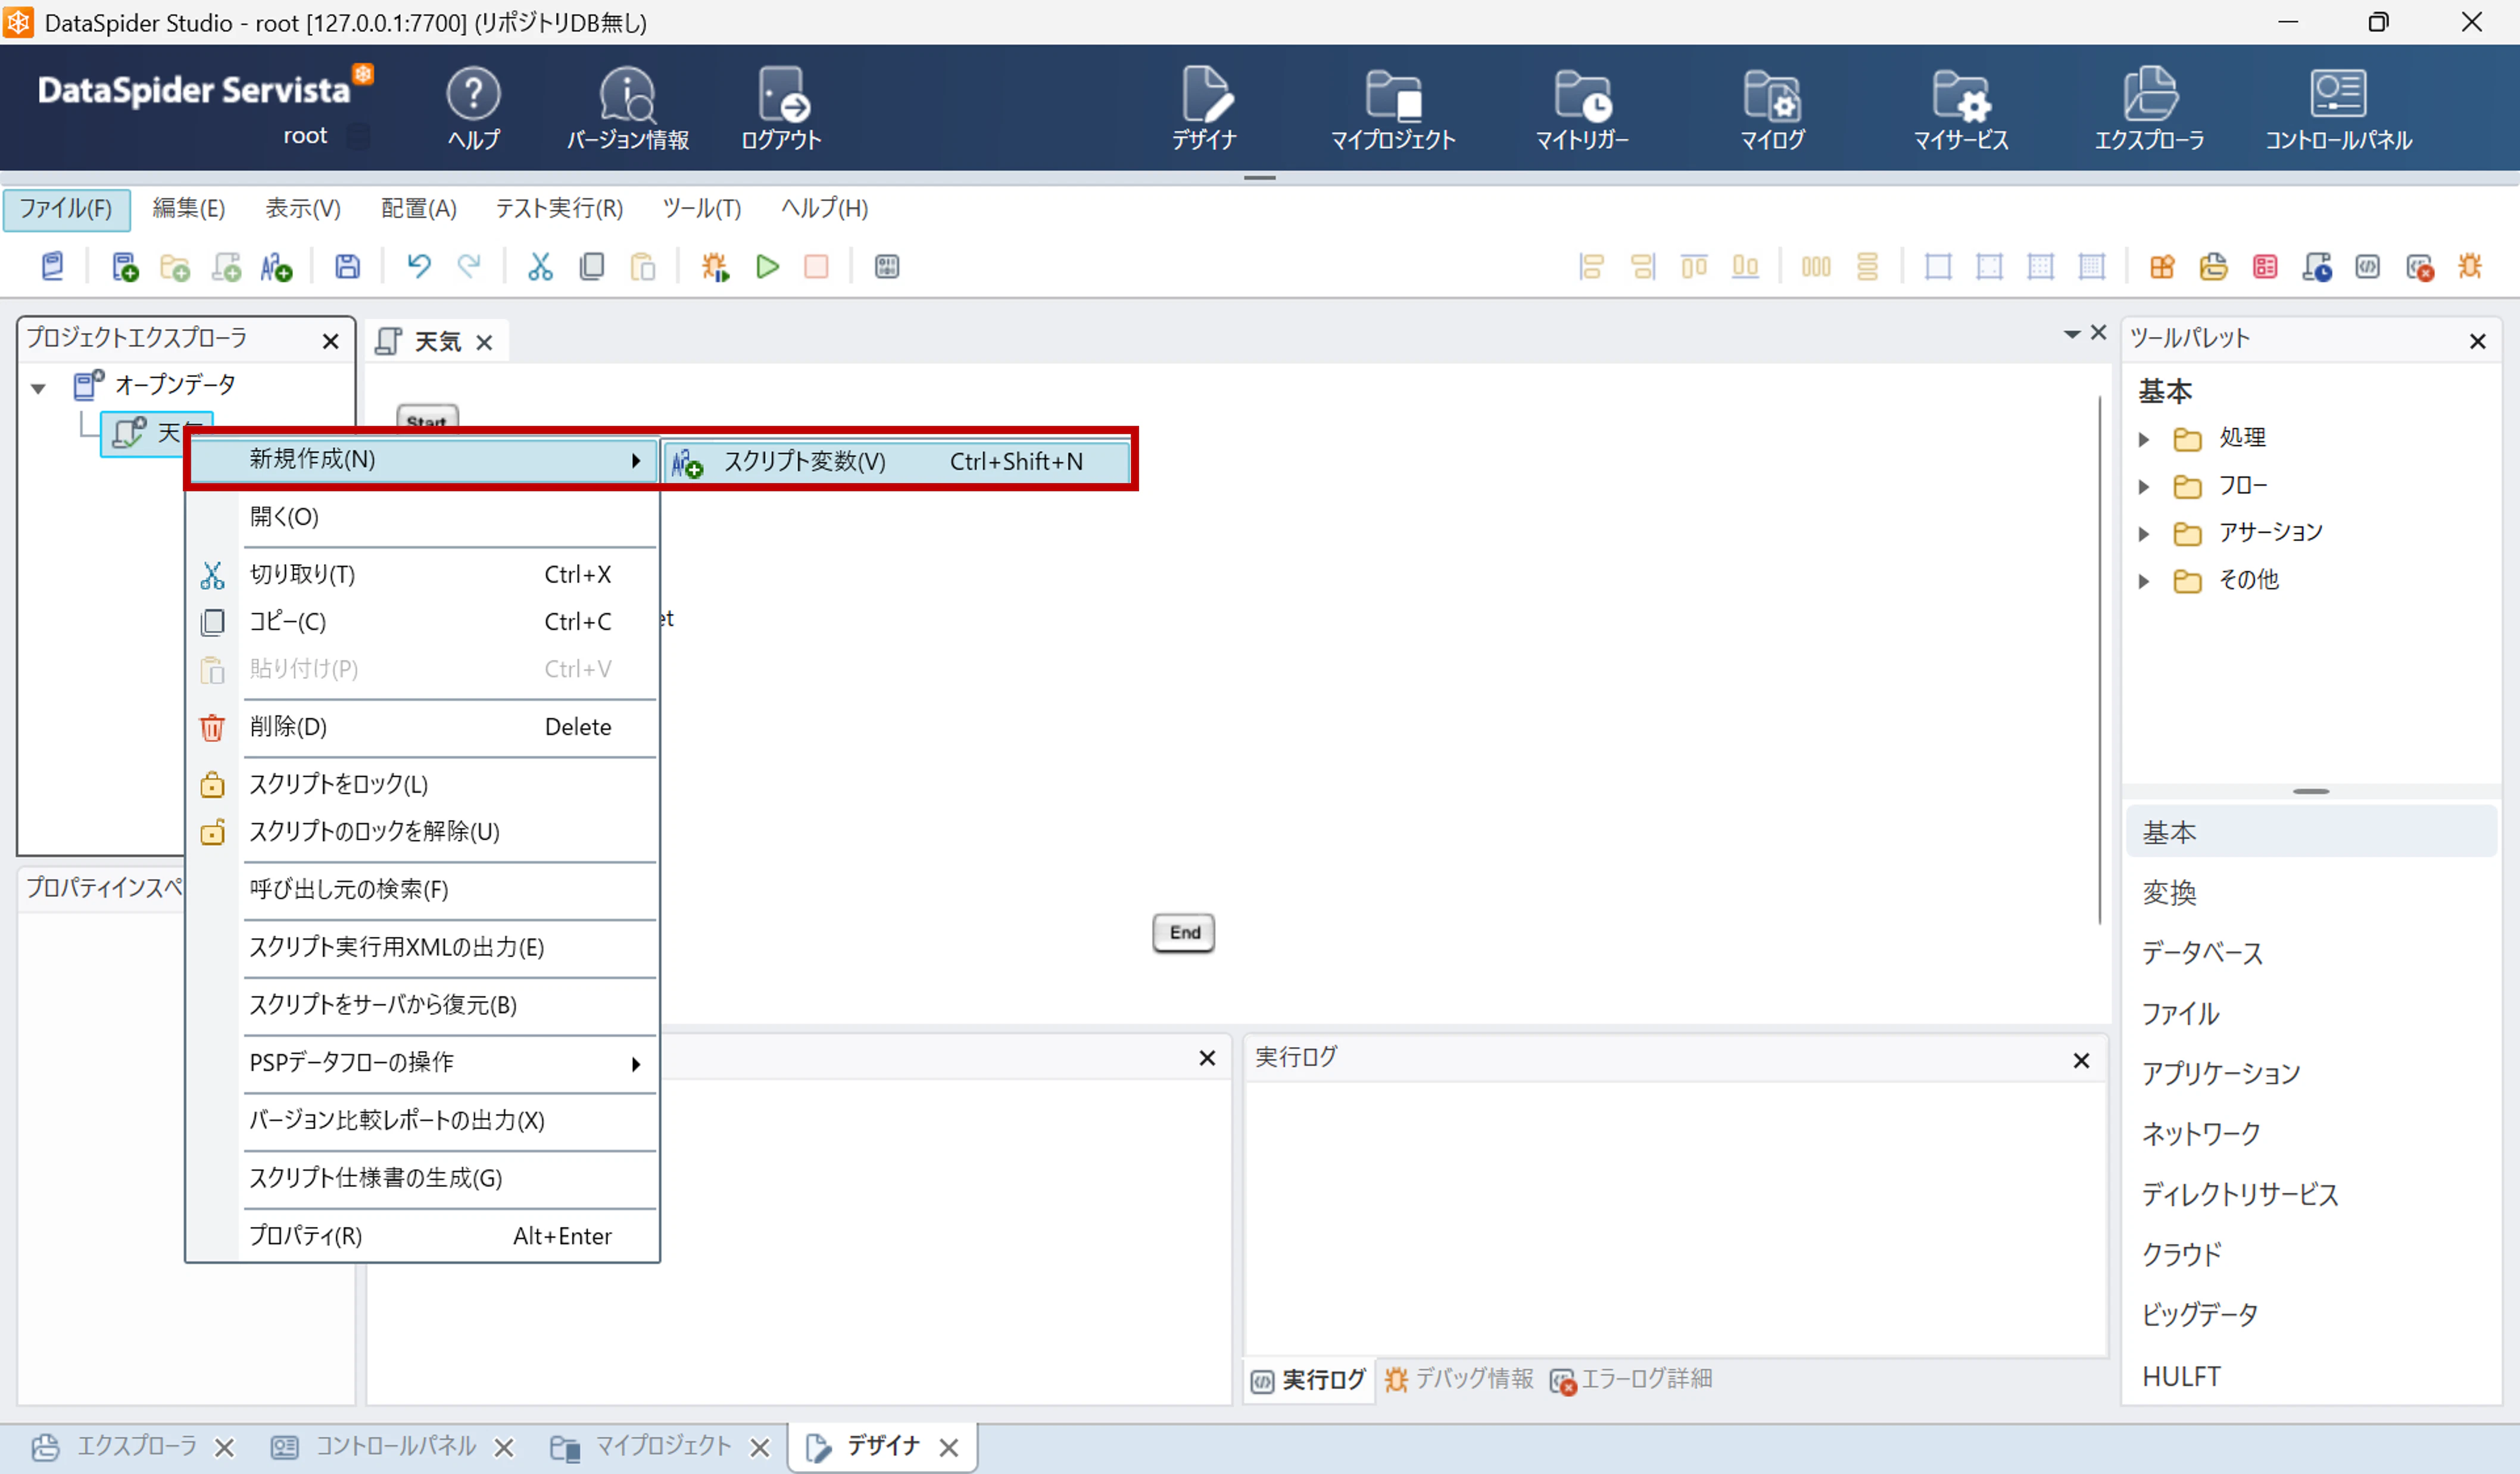Open the マイログ launcher icon

coord(1772,108)
